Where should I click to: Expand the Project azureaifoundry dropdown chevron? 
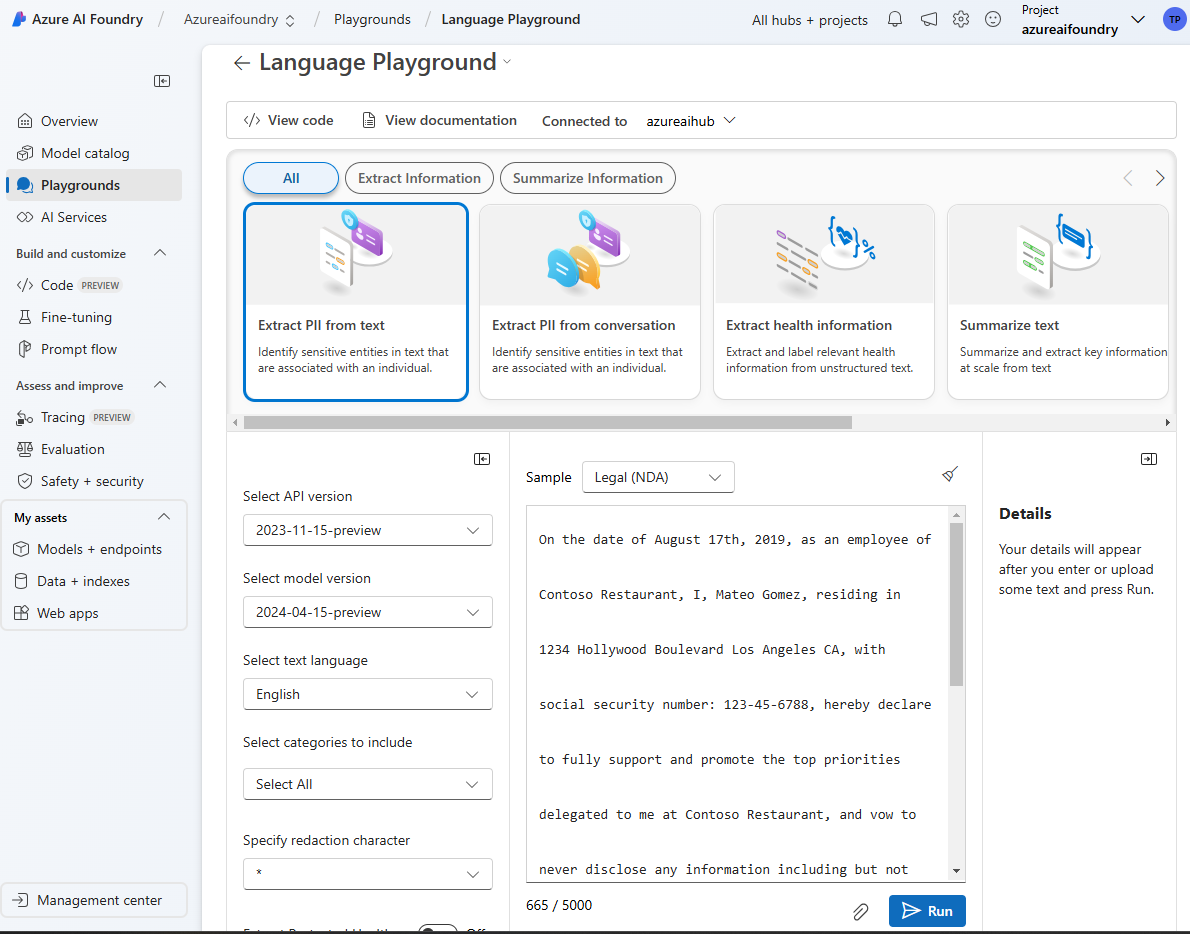click(1138, 20)
